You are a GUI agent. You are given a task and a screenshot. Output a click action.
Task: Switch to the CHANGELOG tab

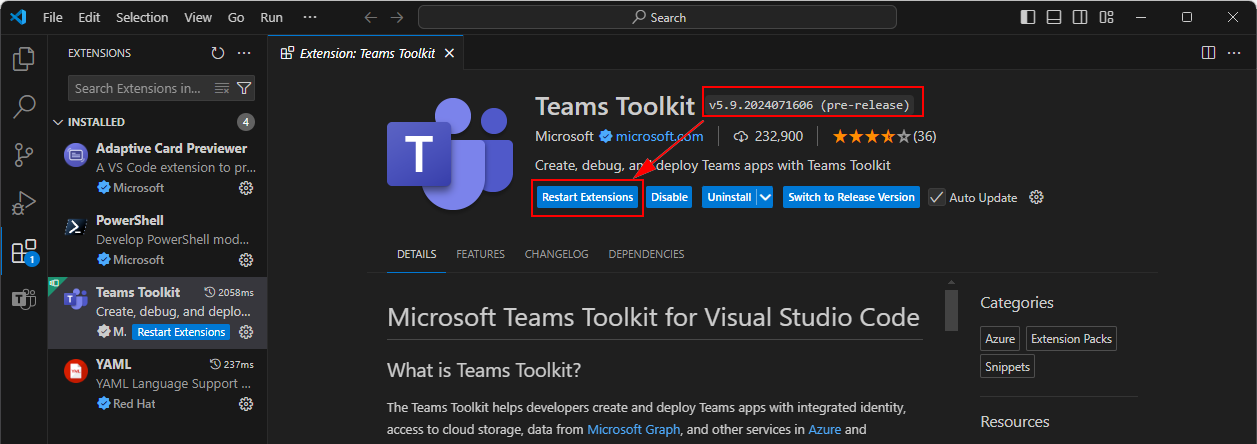pos(557,254)
